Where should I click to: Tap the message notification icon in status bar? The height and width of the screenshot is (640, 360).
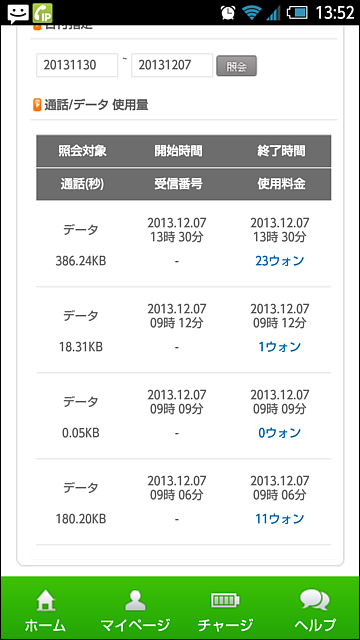coord(18,13)
